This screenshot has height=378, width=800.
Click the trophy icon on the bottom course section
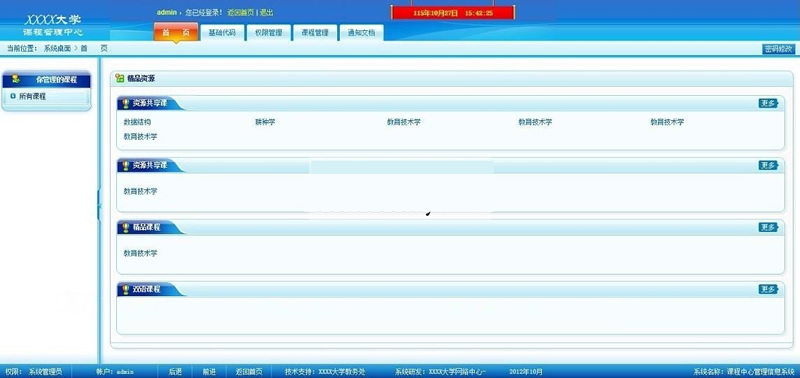(x=125, y=290)
